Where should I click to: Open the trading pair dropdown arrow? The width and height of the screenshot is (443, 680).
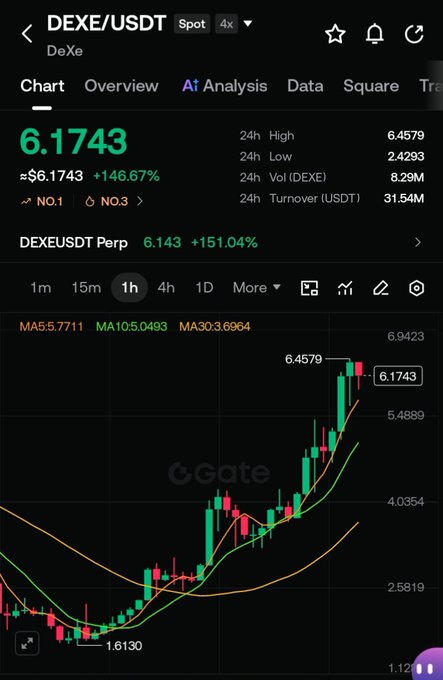coord(248,23)
